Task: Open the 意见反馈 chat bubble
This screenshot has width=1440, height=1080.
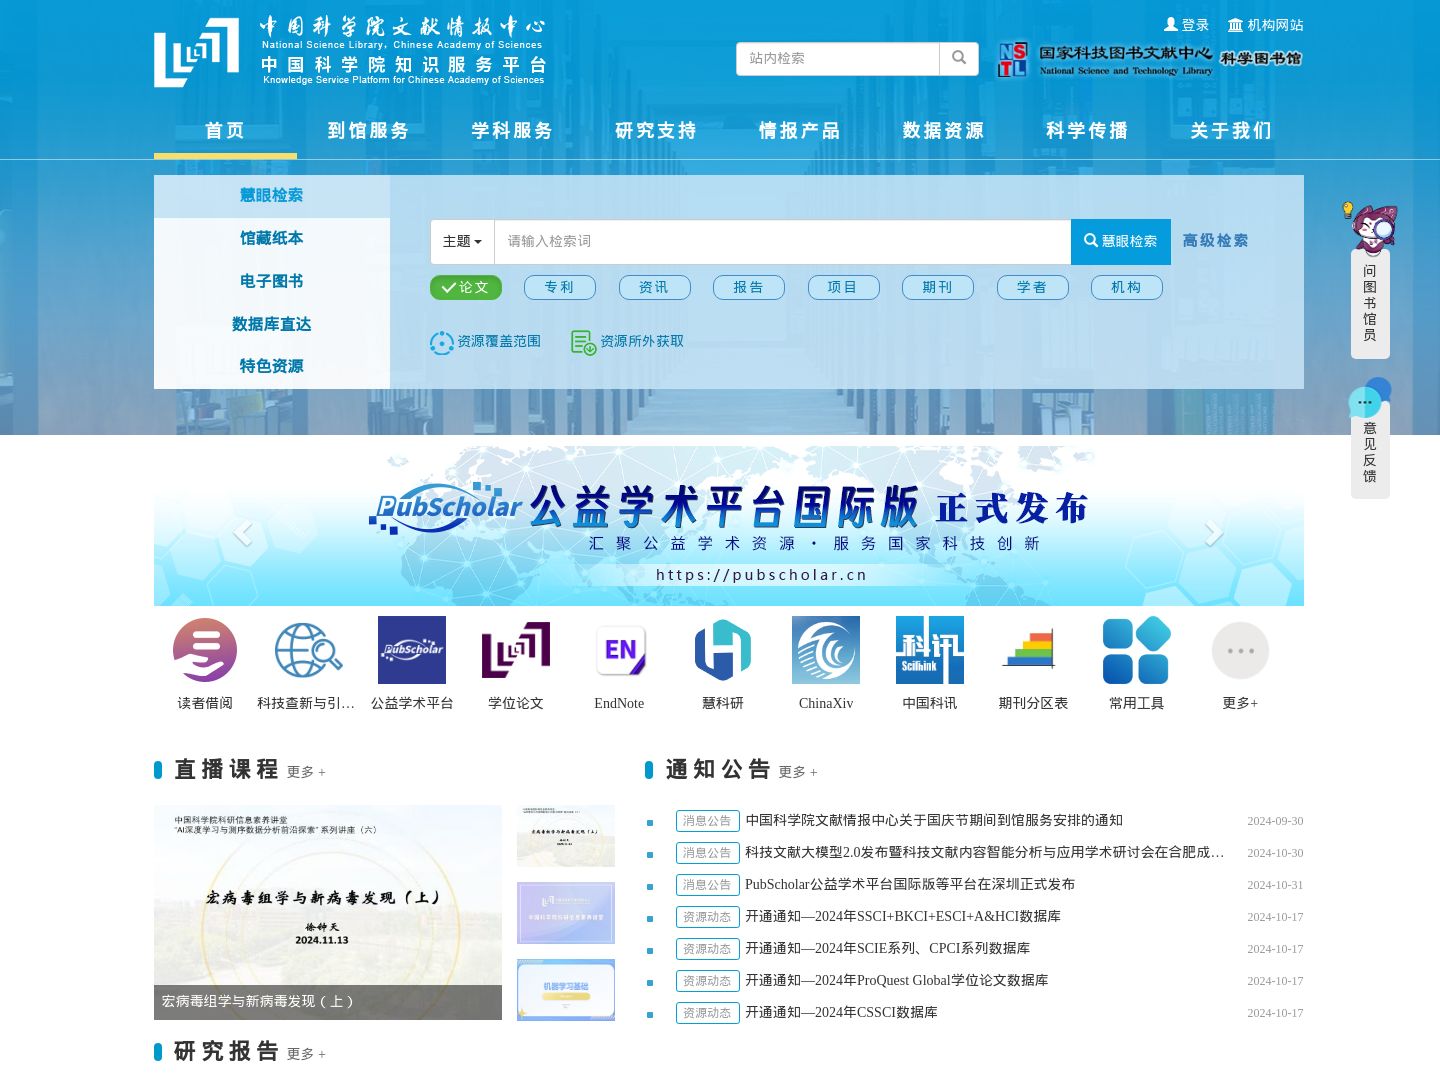Action: click(1369, 439)
